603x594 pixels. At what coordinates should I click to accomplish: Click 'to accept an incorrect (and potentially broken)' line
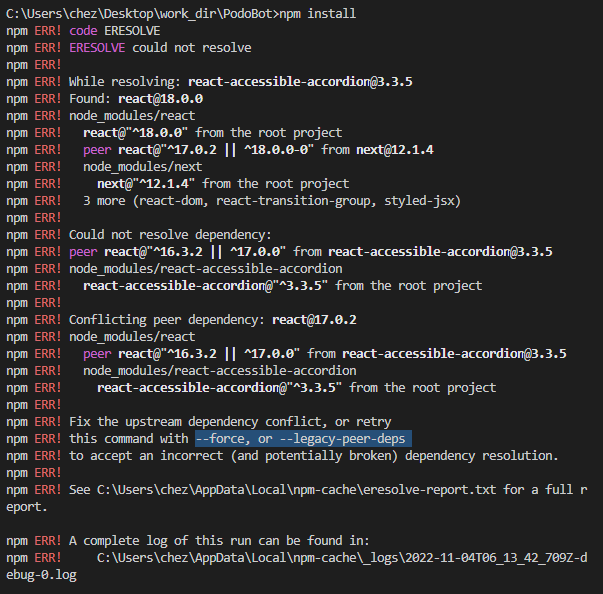point(314,456)
